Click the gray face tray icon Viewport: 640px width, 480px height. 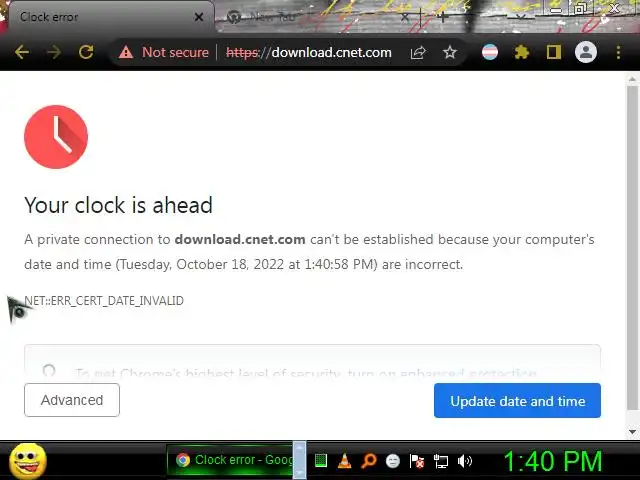[x=393, y=461]
